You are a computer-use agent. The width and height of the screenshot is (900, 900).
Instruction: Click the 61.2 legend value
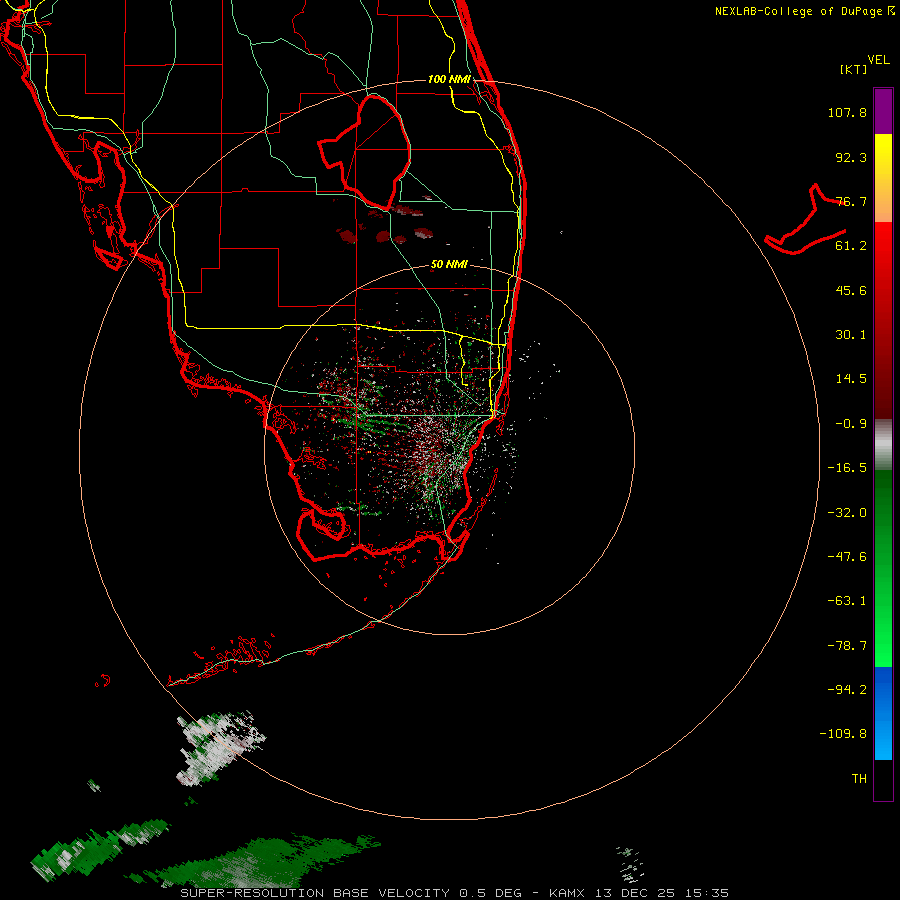coord(851,246)
